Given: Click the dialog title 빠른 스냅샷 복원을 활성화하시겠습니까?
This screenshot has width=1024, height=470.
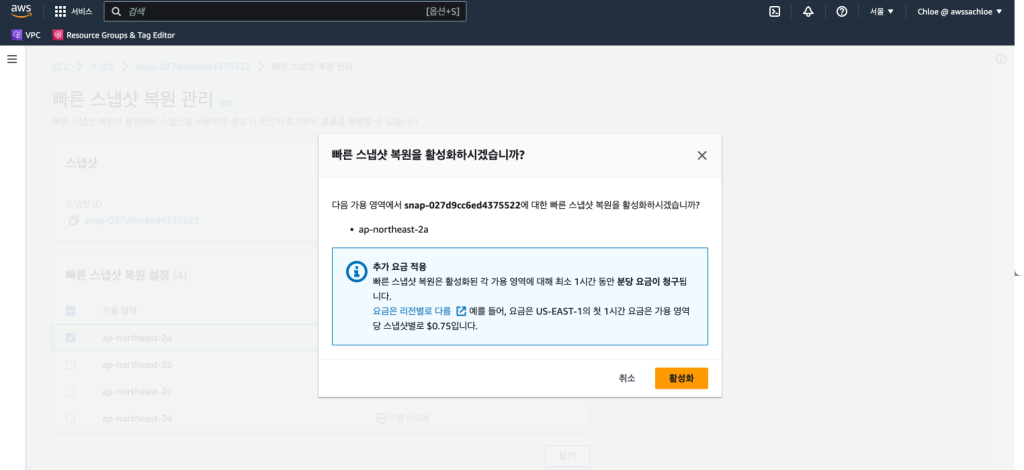Looking at the screenshot, I should pos(428,155).
